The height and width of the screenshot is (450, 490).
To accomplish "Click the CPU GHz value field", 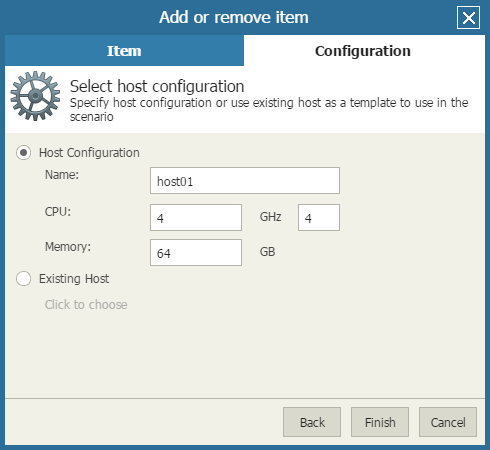I will coord(196,218).
